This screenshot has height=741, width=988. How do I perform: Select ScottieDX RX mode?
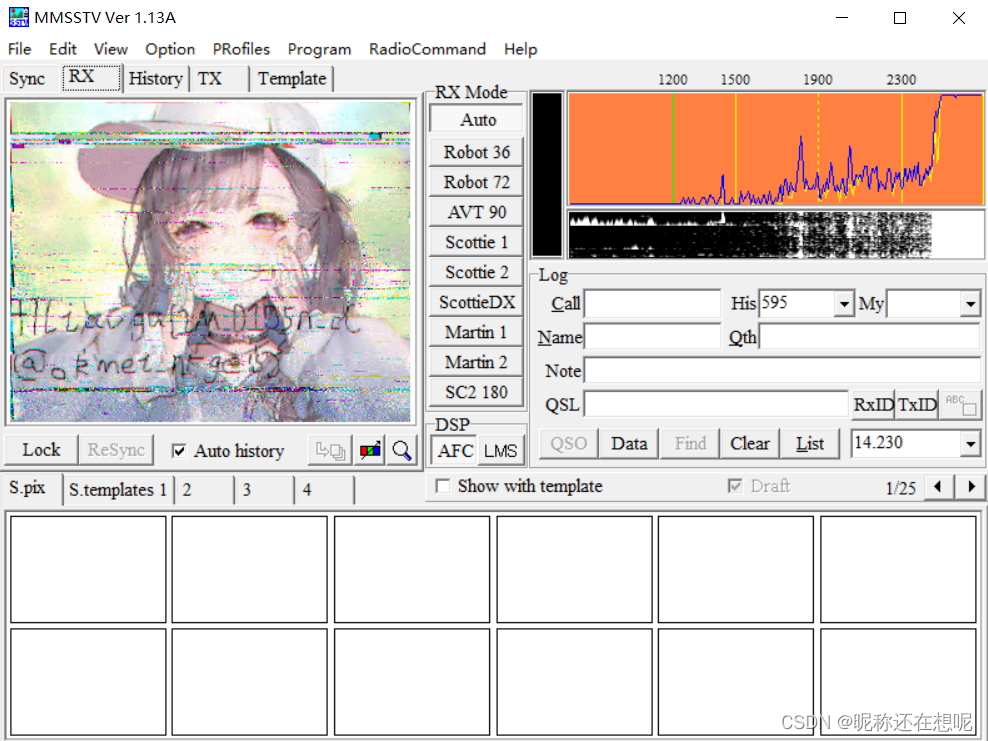[x=476, y=302]
